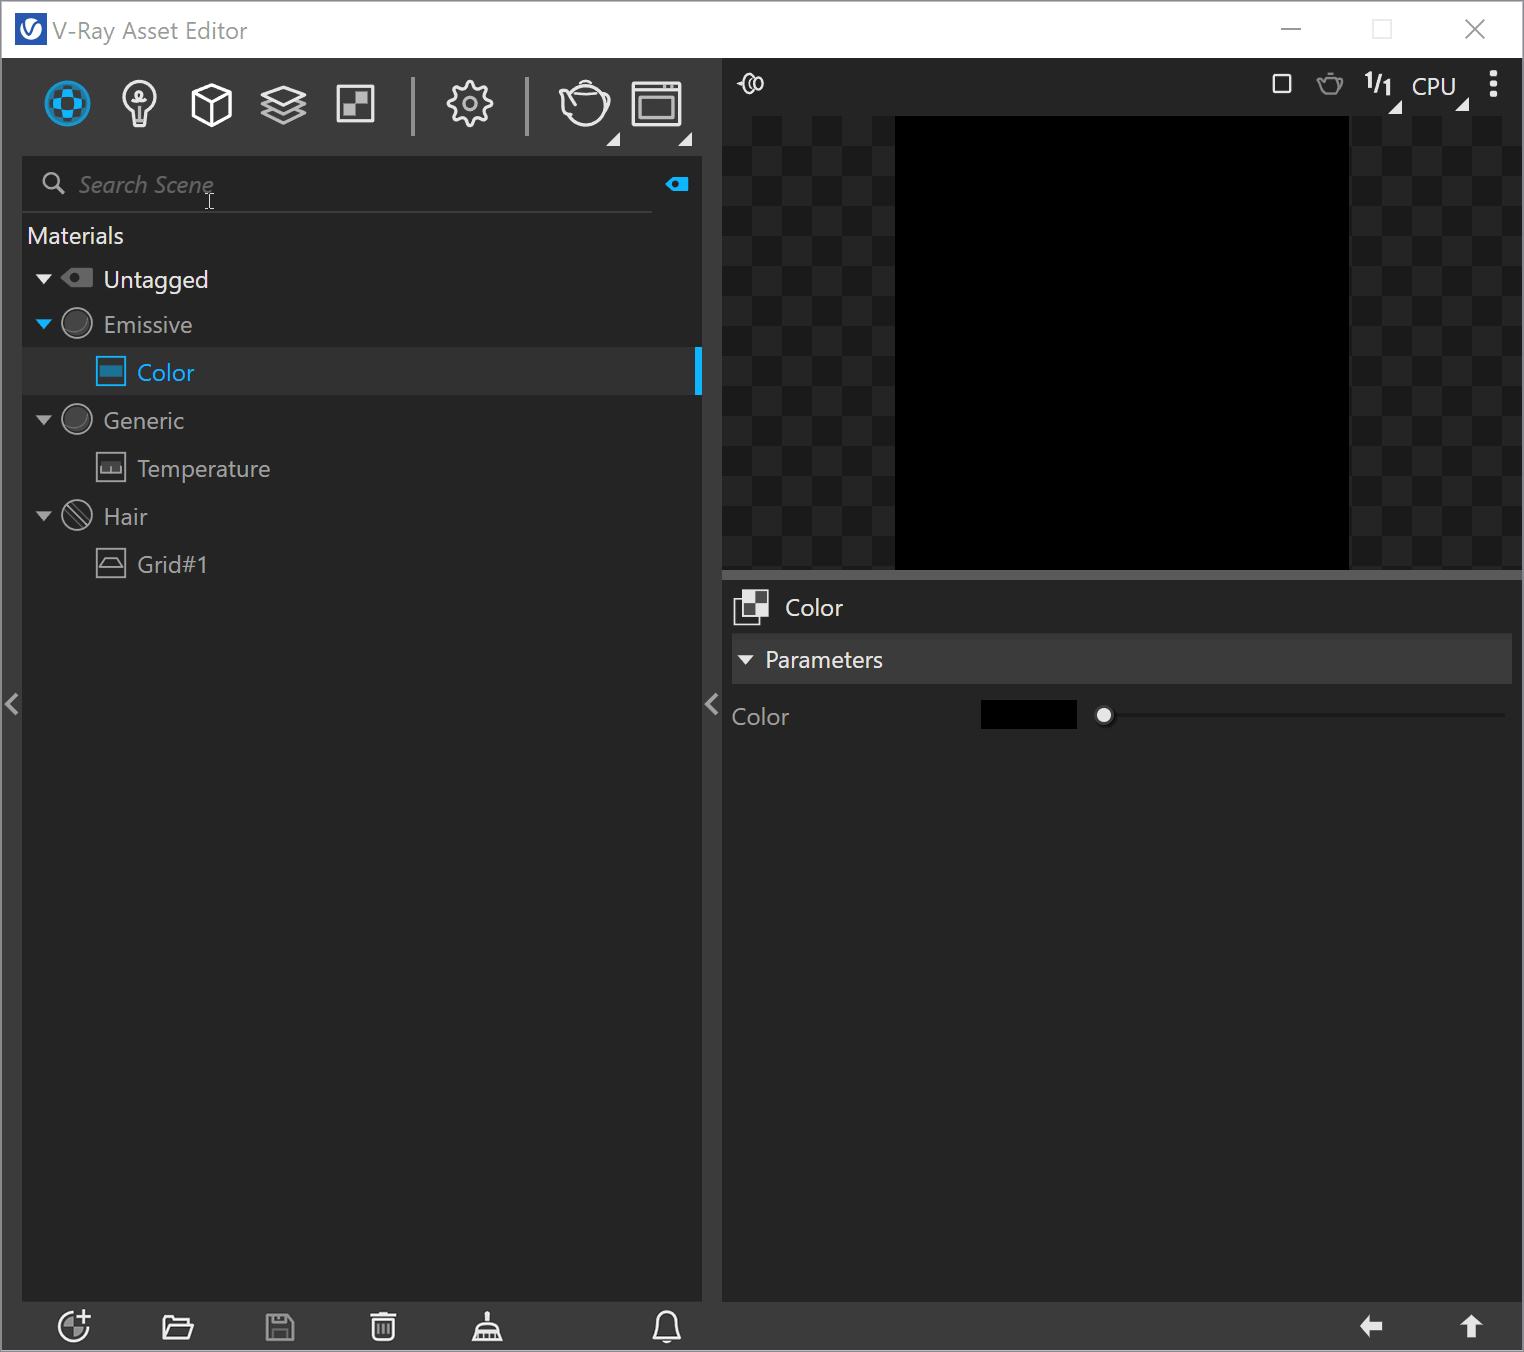The height and width of the screenshot is (1352, 1524).
Task: Collapse the Generic material tree
Action: 44,420
